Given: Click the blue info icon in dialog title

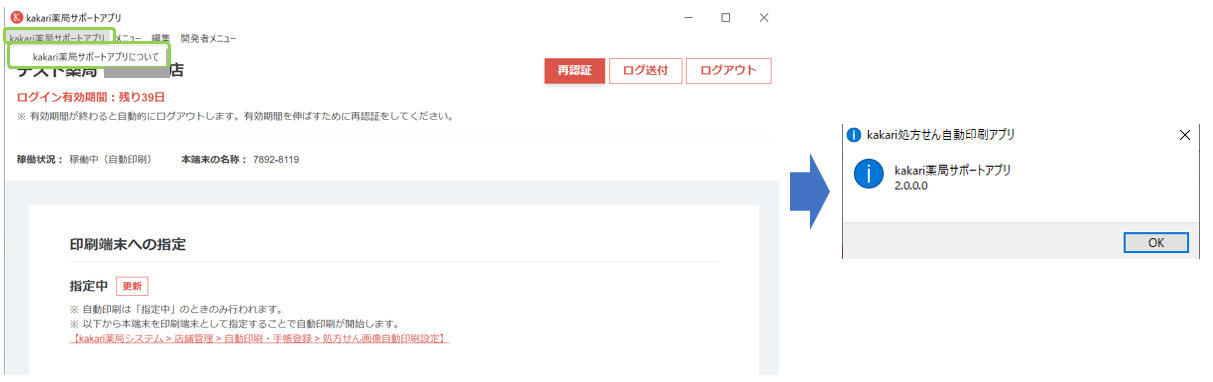Looking at the screenshot, I should 854,134.
